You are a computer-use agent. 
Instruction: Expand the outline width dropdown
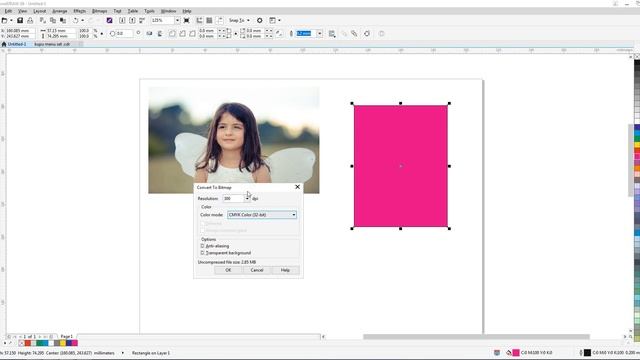(320, 33)
